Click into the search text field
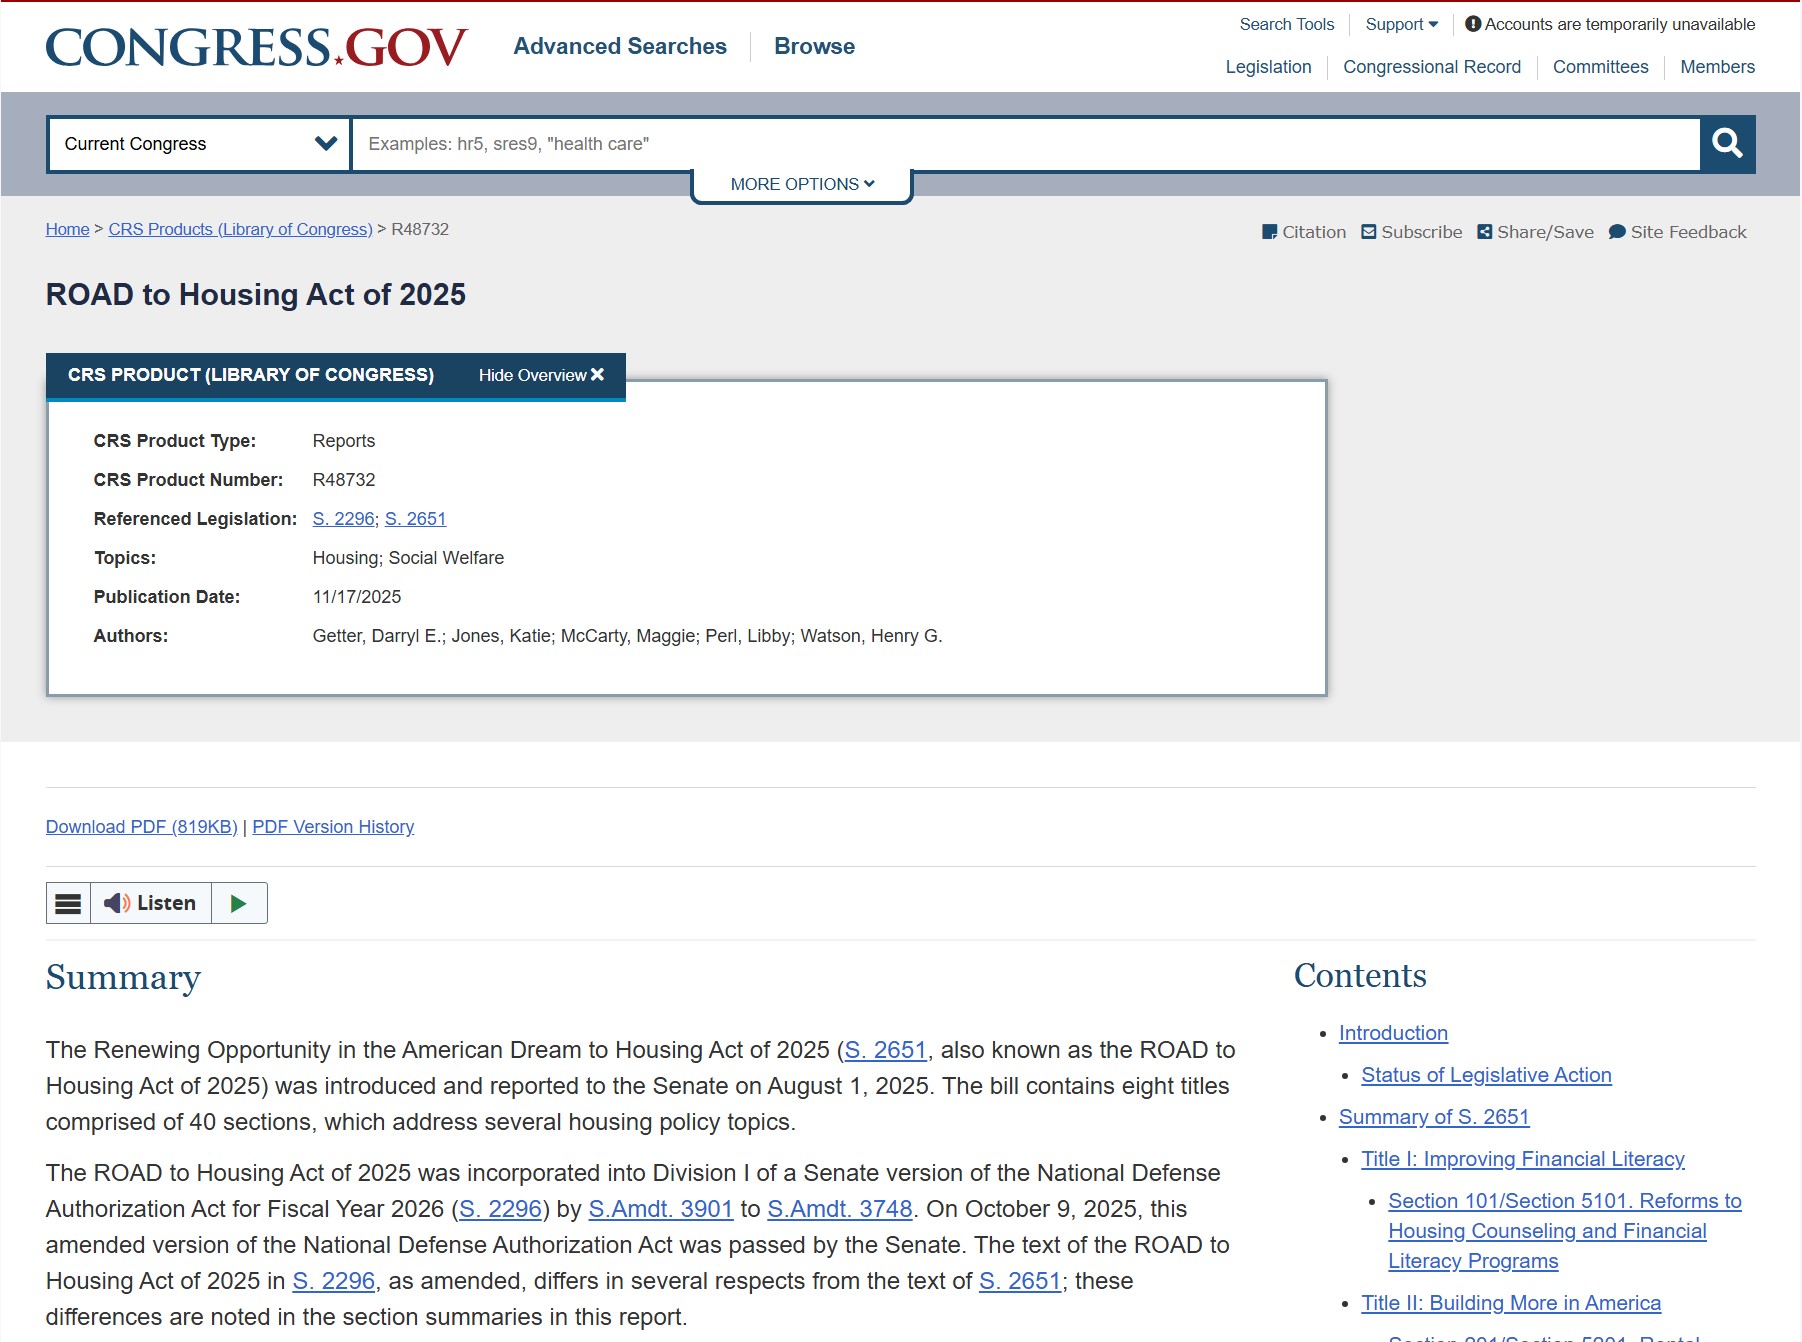 pos(1025,144)
